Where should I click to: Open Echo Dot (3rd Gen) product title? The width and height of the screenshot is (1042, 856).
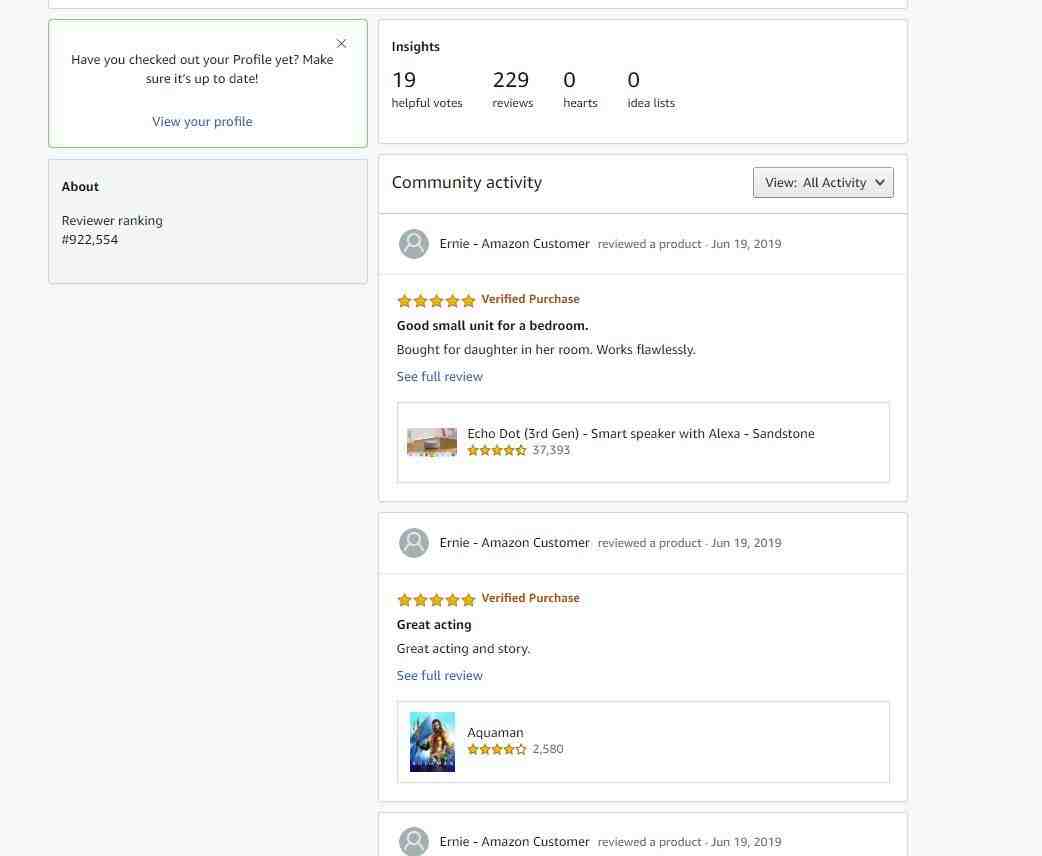coord(641,433)
